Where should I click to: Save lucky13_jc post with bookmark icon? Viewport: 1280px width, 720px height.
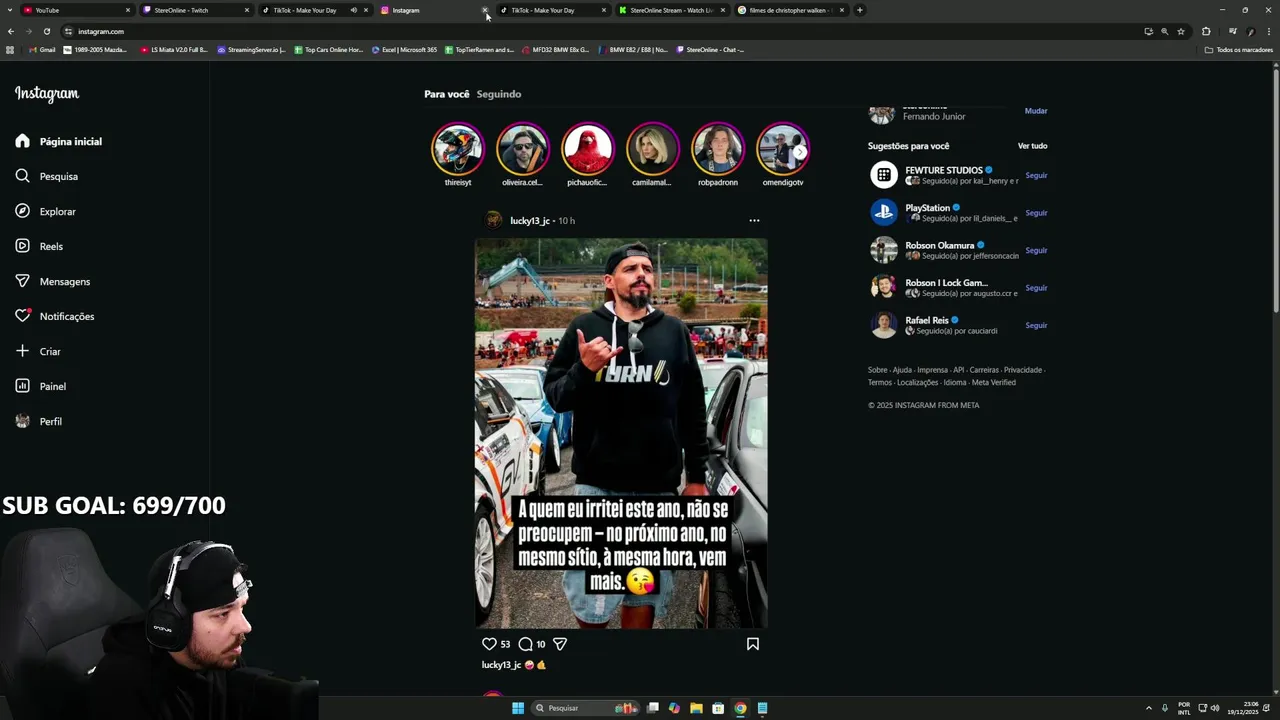click(753, 644)
